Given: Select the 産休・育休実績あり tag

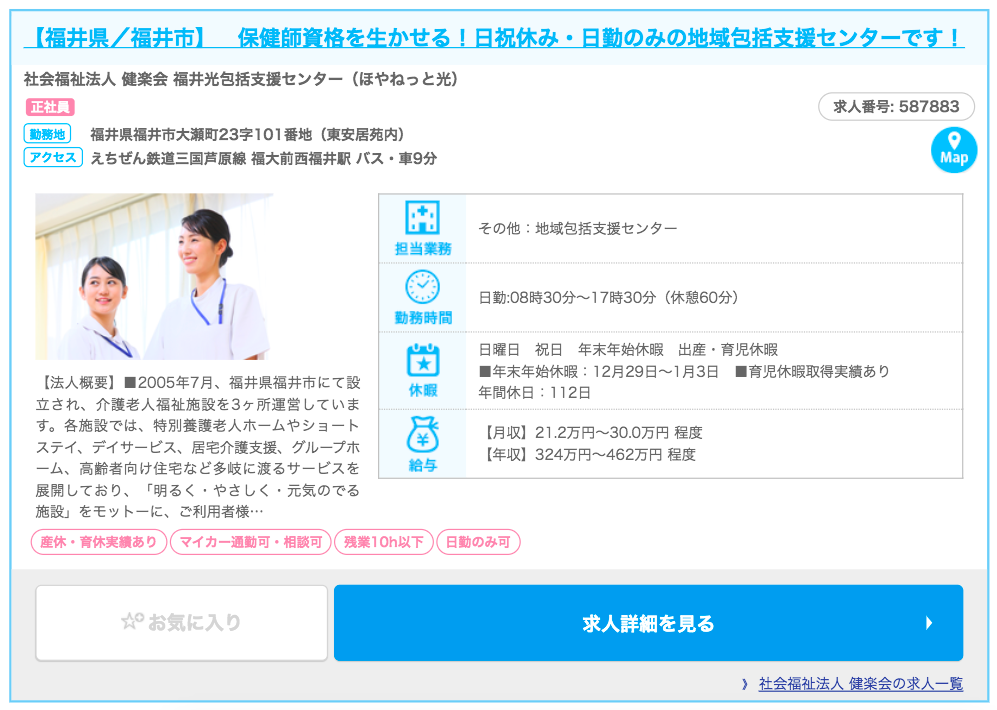Looking at the screenshot, I should pyautogui.click(x=98, y=542).
